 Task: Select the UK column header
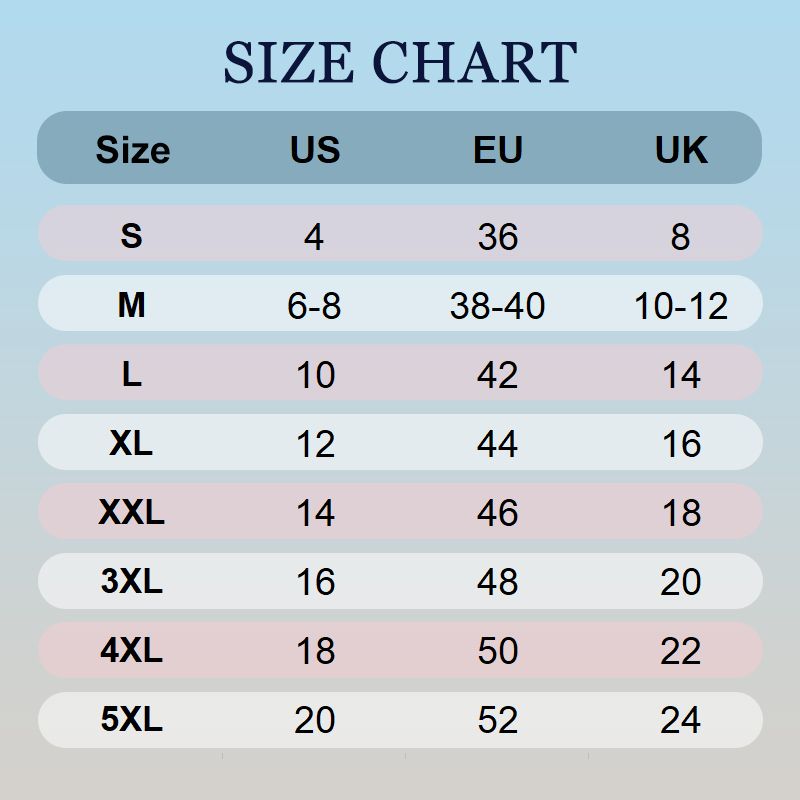(681, 150)
